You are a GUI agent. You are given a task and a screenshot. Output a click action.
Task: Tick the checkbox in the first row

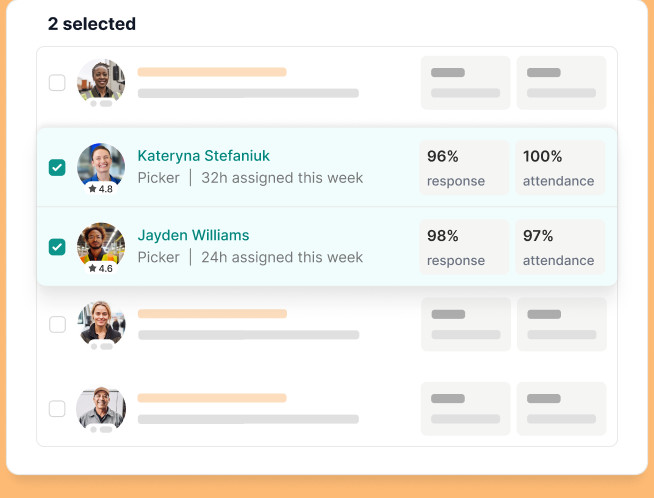57,83
